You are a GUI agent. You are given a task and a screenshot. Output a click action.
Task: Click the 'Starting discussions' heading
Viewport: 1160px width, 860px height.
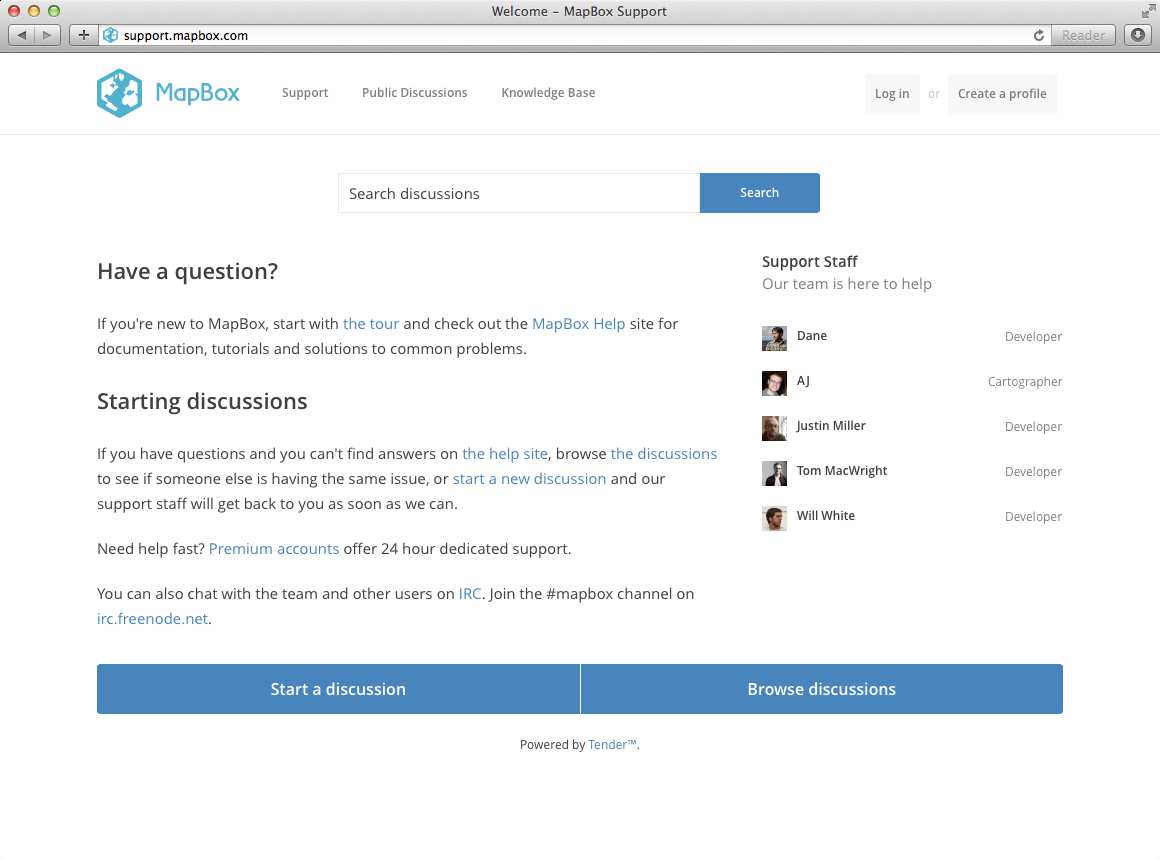[202, 401]
